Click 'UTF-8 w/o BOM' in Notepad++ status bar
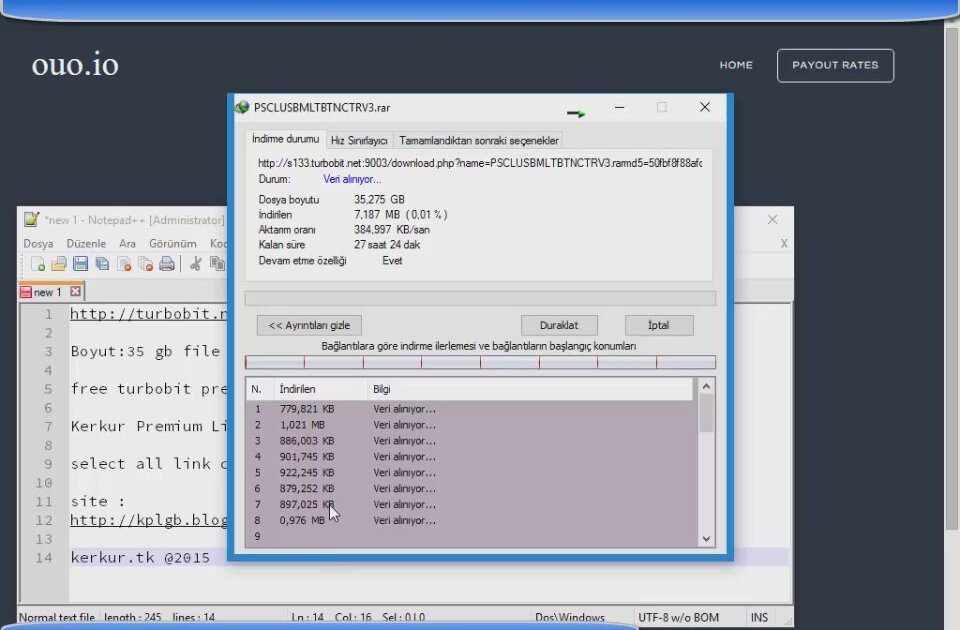 click(678, 617)
